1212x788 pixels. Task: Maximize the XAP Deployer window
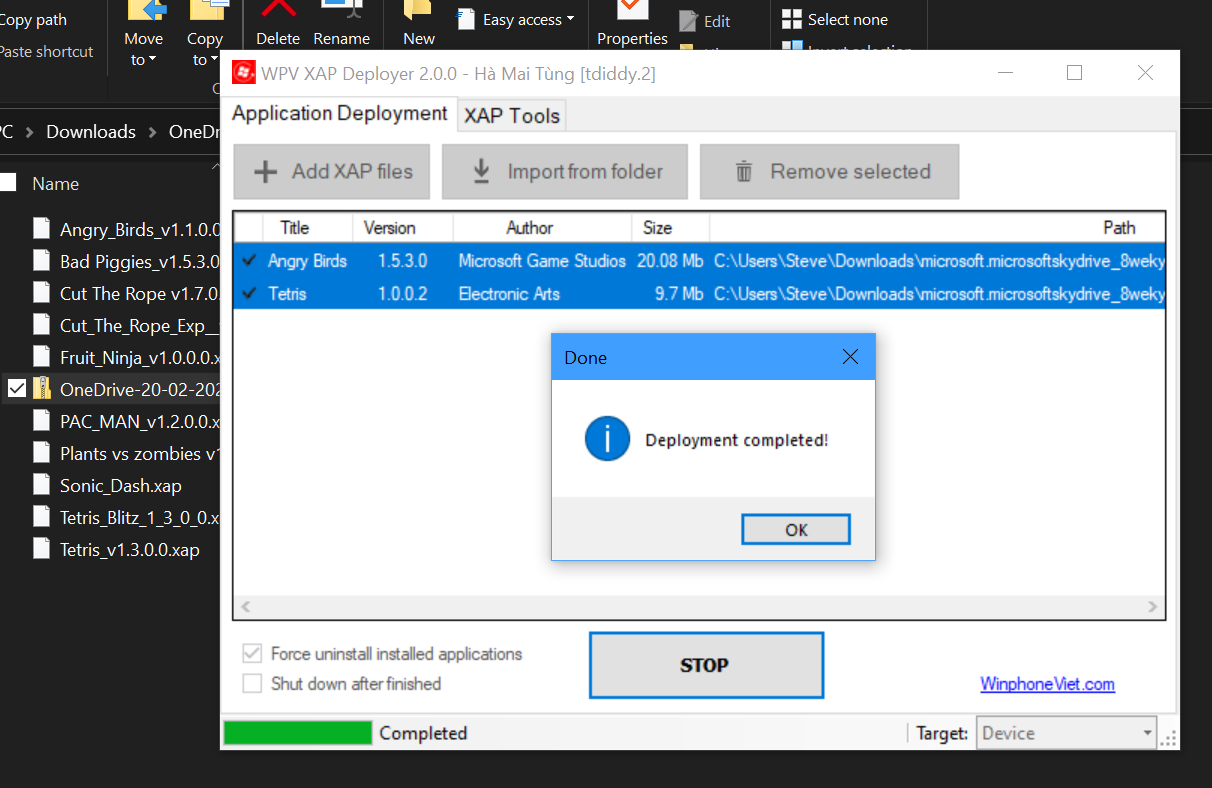tap(1075, 73)
